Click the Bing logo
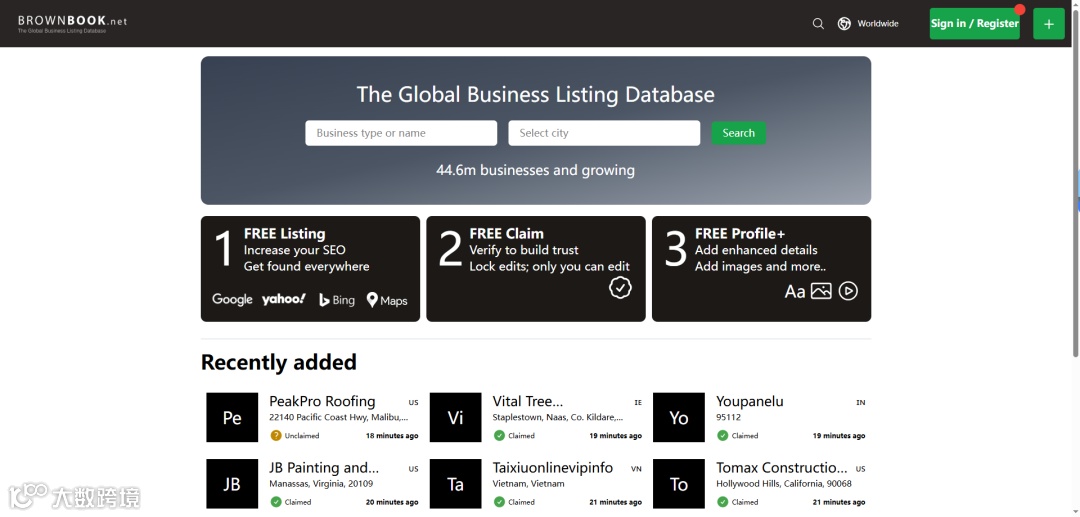 337,300
